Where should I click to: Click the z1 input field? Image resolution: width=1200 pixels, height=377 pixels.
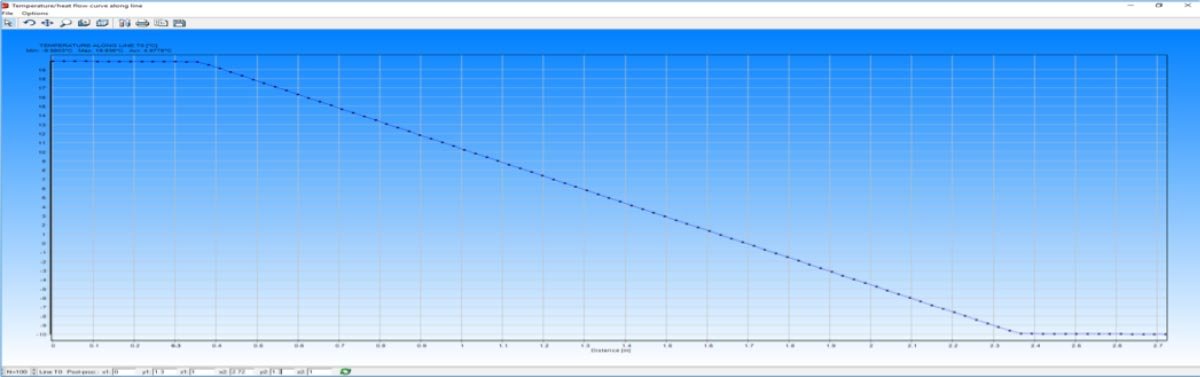click(x=201, y=371)
